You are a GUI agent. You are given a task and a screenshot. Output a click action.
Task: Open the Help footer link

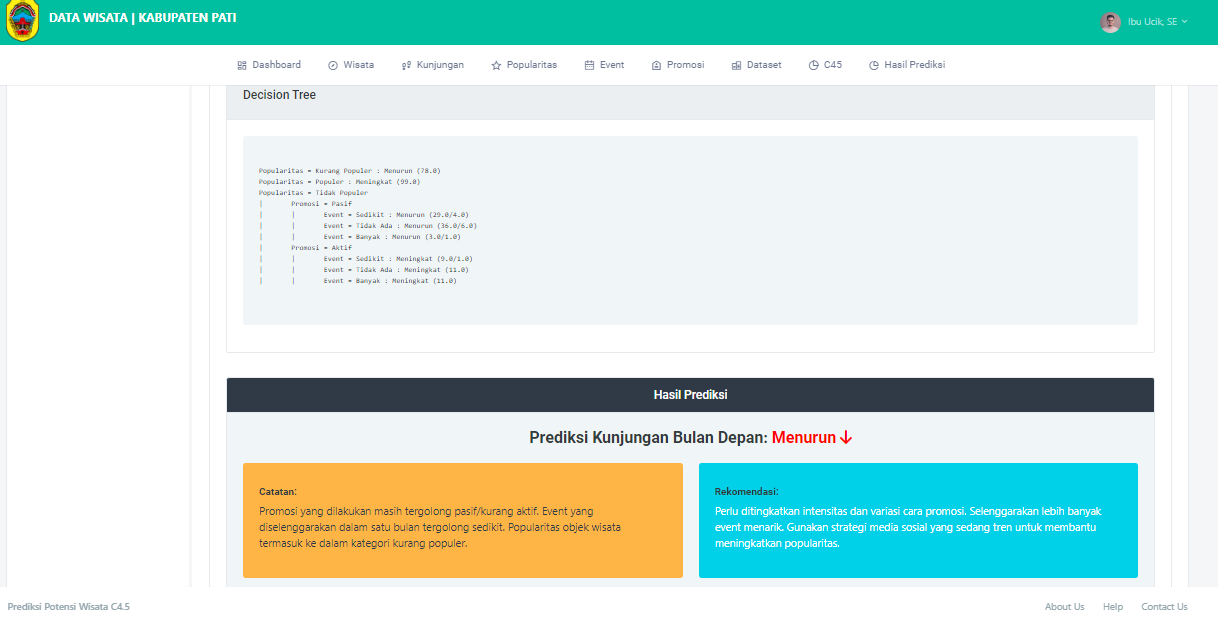coord(1113,607)
